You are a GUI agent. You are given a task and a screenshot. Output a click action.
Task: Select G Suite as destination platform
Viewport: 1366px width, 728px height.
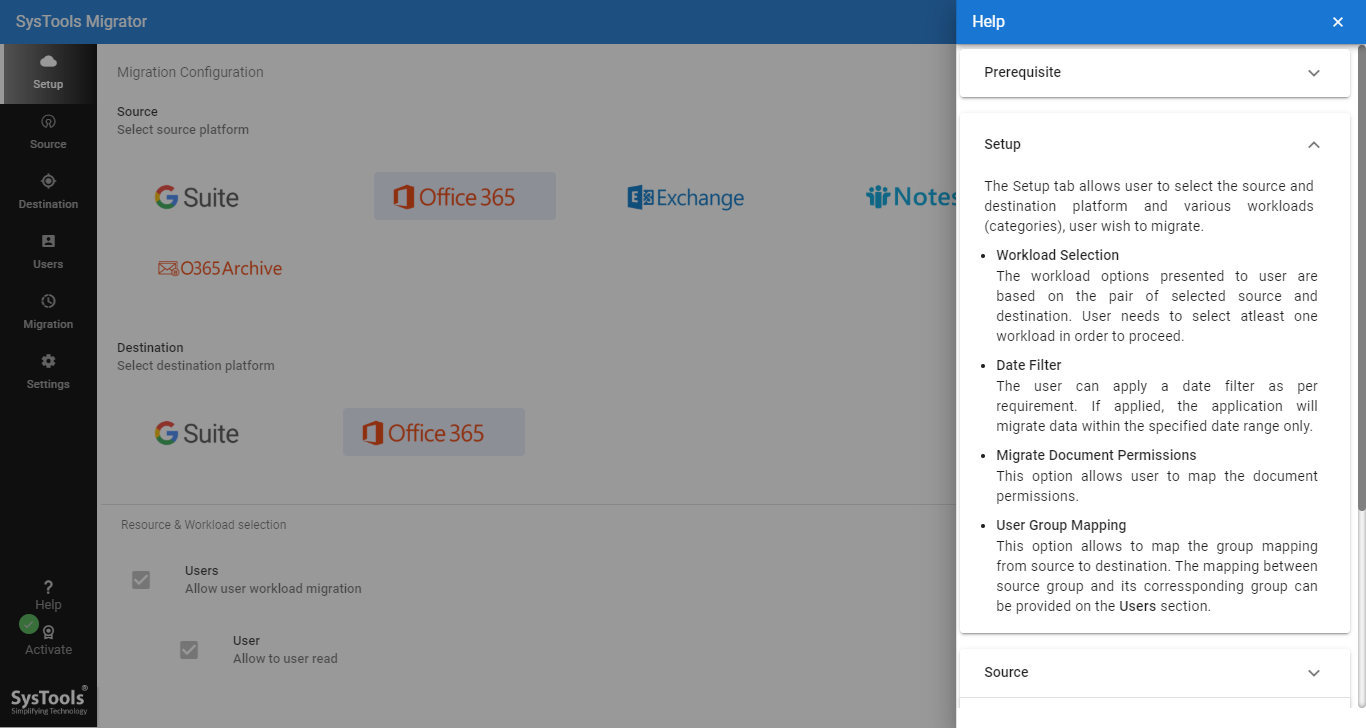tap(197, 433)
